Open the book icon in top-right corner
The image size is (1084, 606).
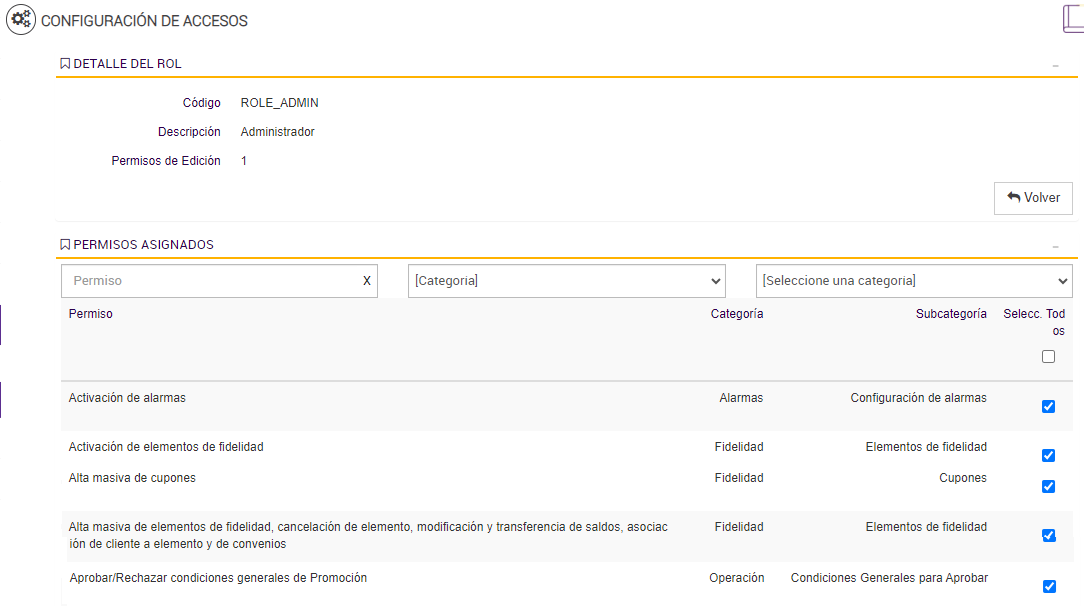[1072, 19]
